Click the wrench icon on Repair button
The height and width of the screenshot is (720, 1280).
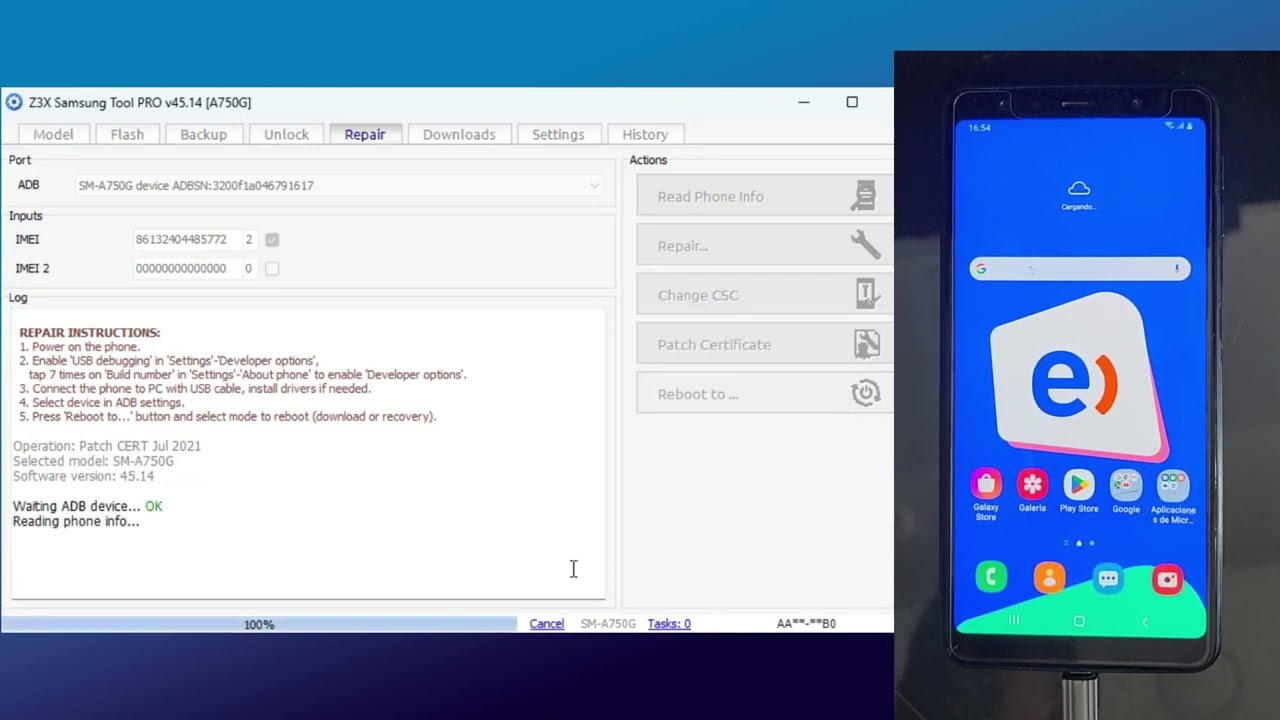pyautogui.click(x=865, y=245)
